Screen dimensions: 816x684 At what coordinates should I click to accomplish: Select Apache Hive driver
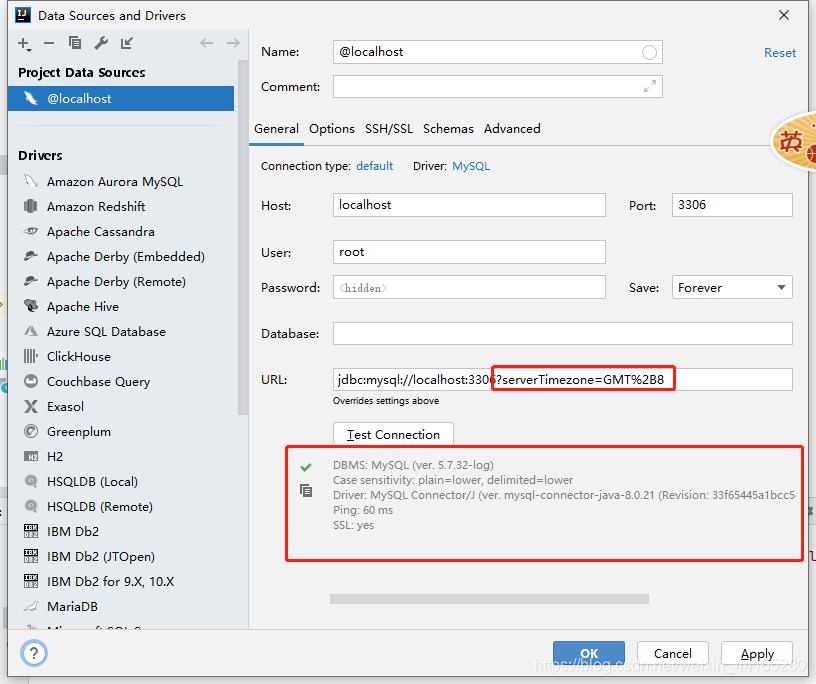pyautogui.click(x=83, y=307)
